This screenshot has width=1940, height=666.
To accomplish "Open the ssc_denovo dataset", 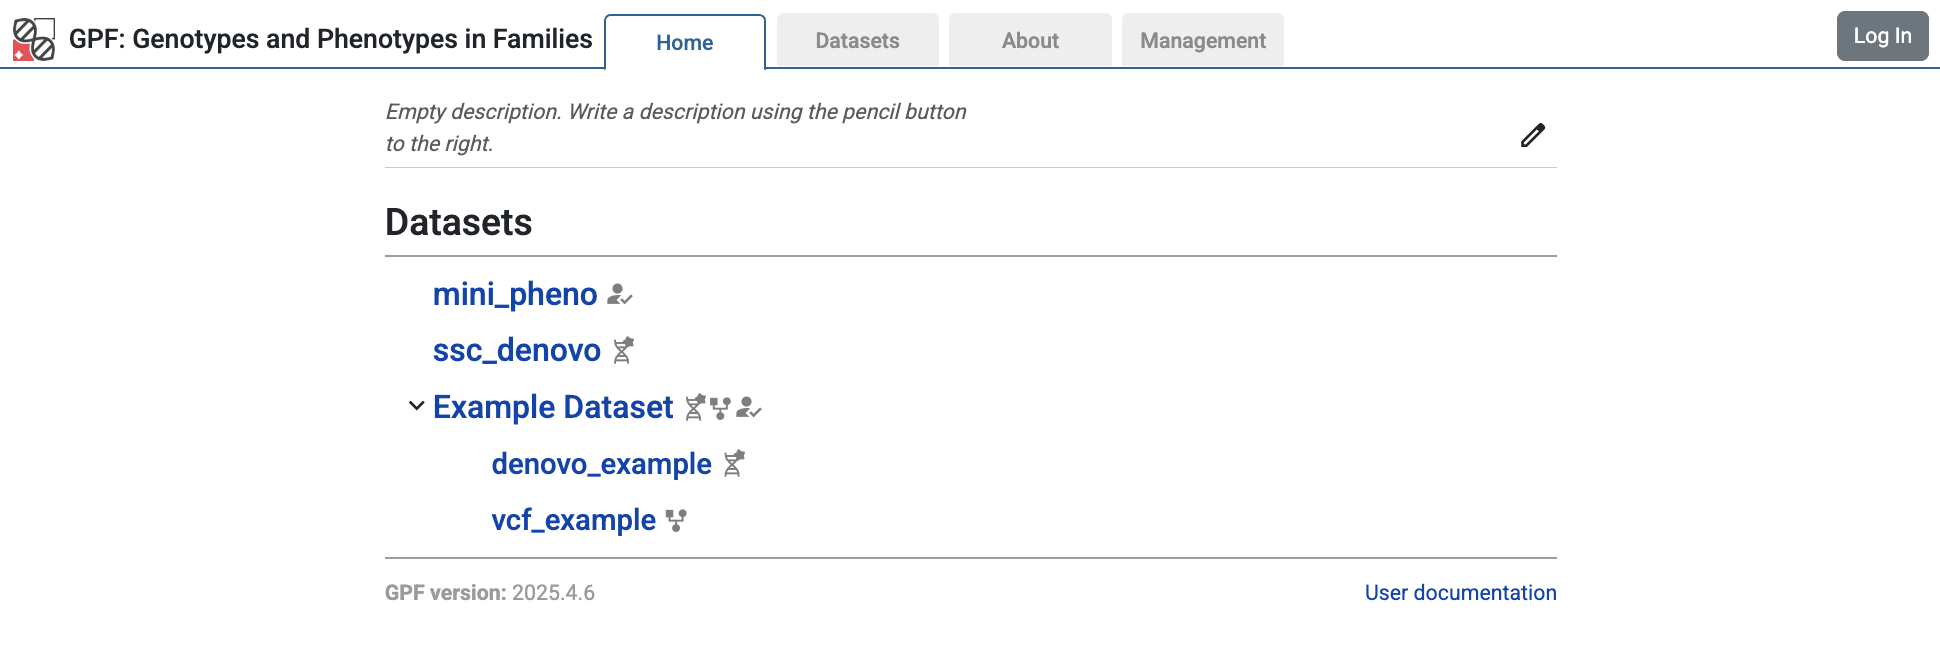I will coord(517,350).
